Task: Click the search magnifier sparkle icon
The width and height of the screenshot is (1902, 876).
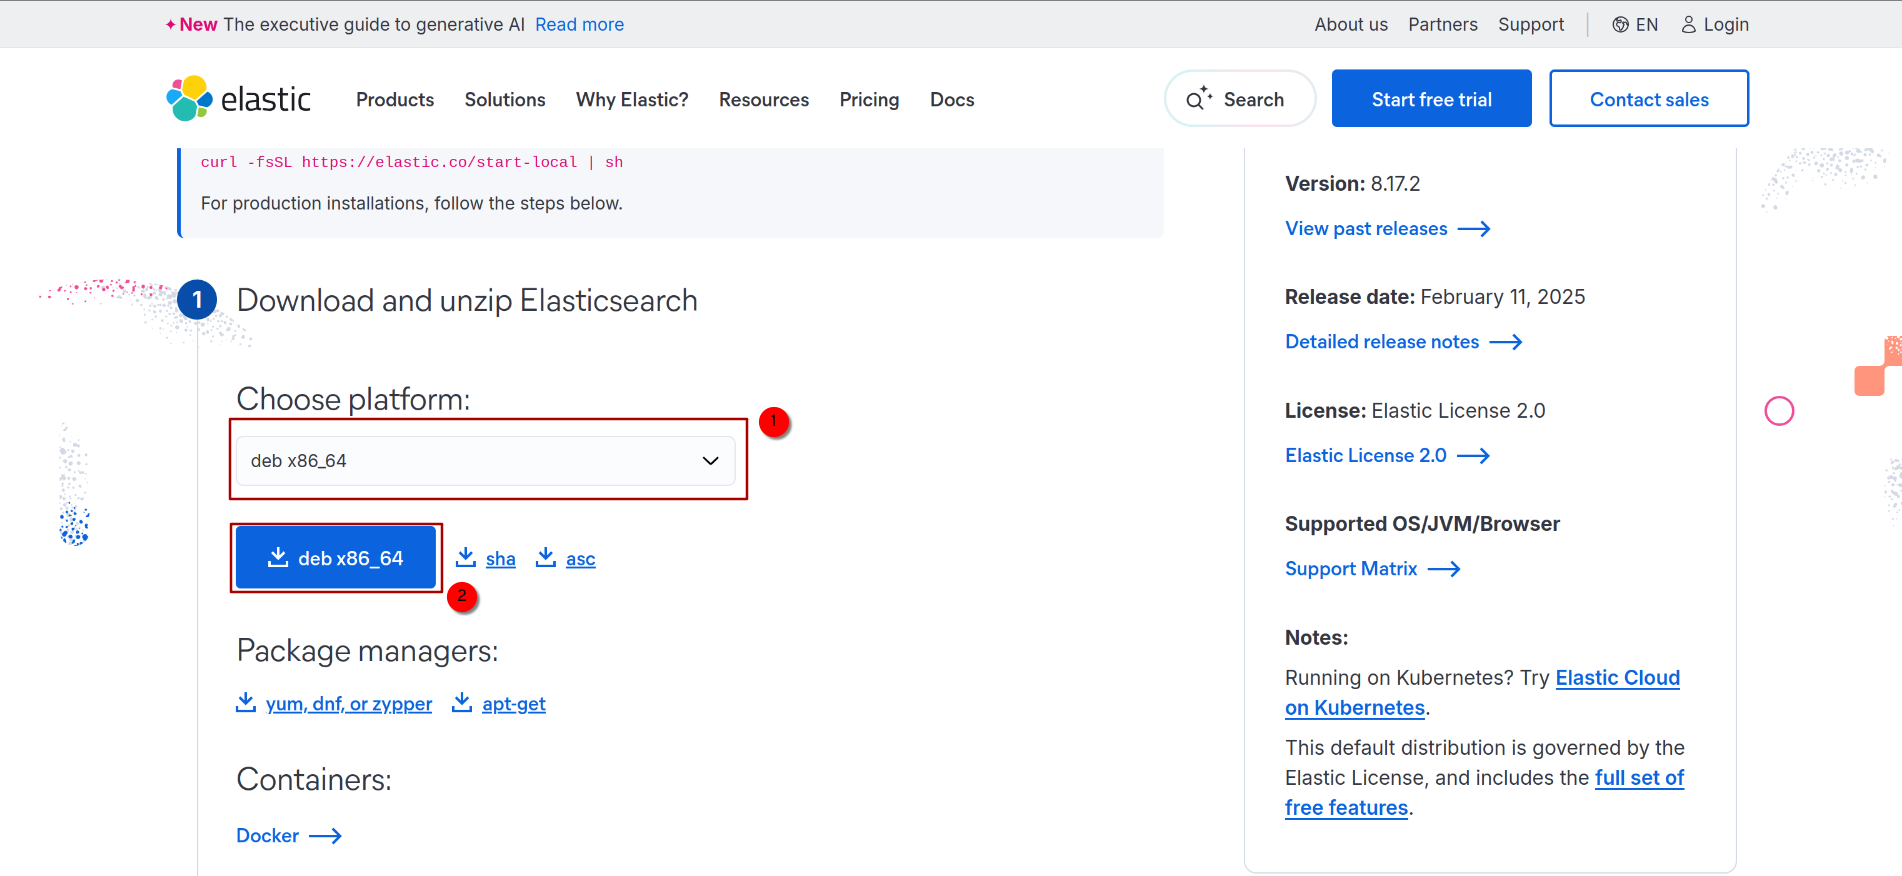Action: (x=1199, y=98)
